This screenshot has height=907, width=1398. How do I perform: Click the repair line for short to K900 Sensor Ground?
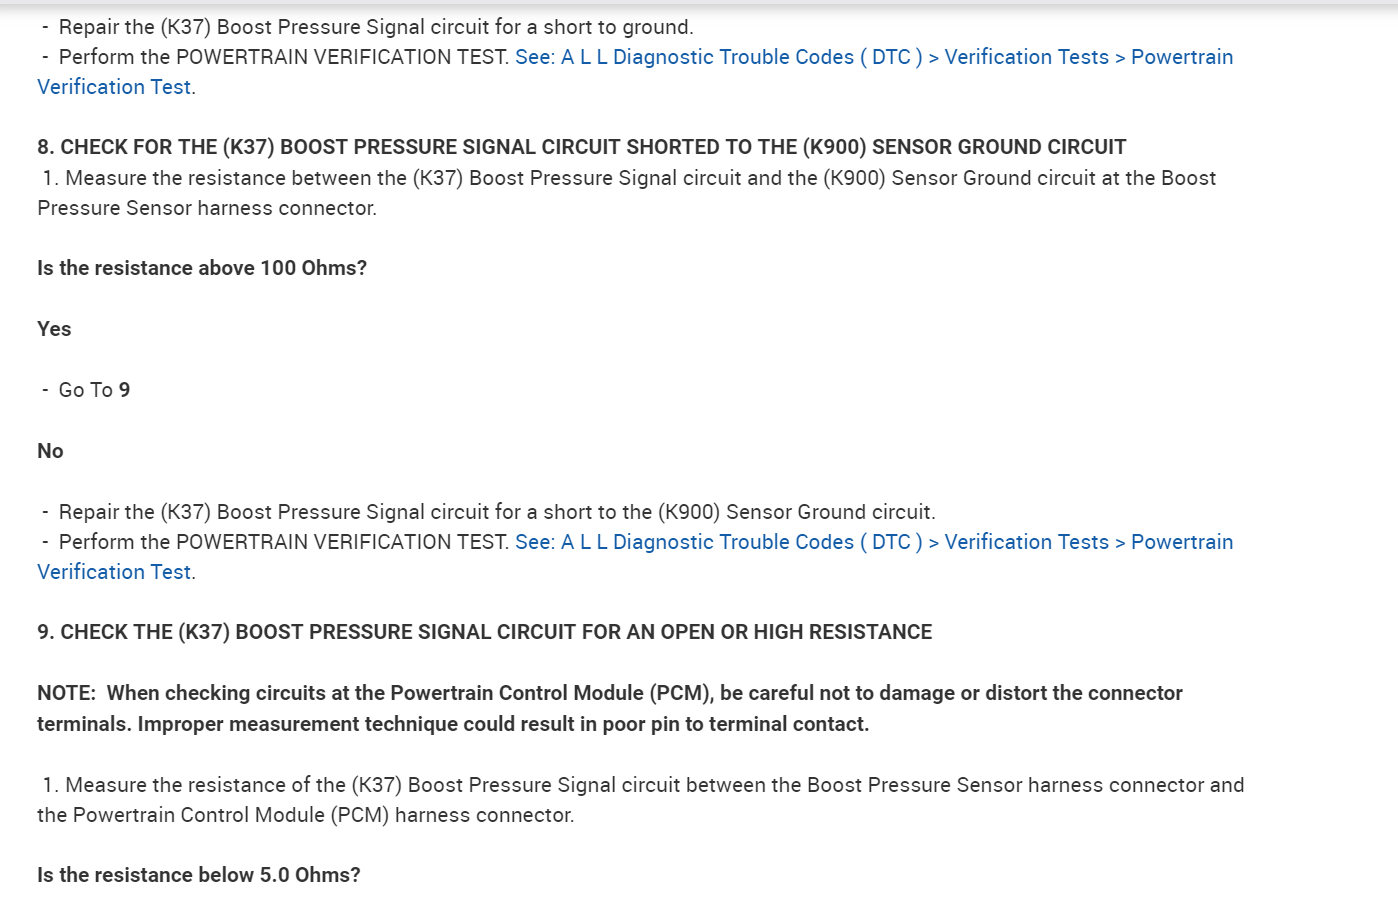pyautogui.click(x=496, y=512)
